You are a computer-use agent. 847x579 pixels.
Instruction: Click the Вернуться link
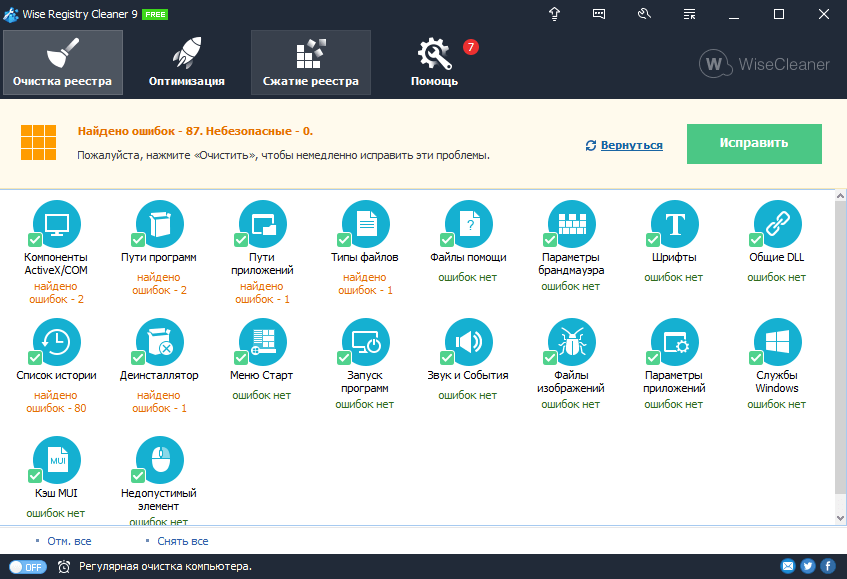click(x=631, y=145)
